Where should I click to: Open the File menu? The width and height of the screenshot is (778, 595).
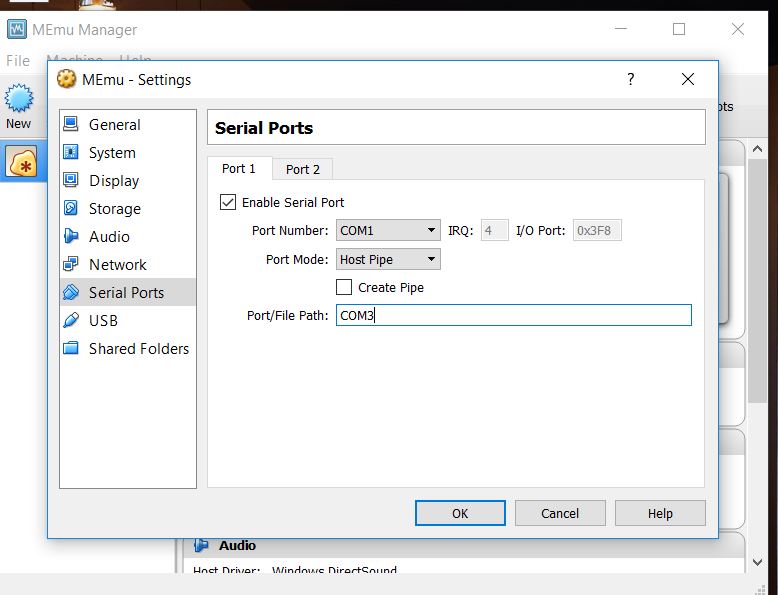coord(18,61)
